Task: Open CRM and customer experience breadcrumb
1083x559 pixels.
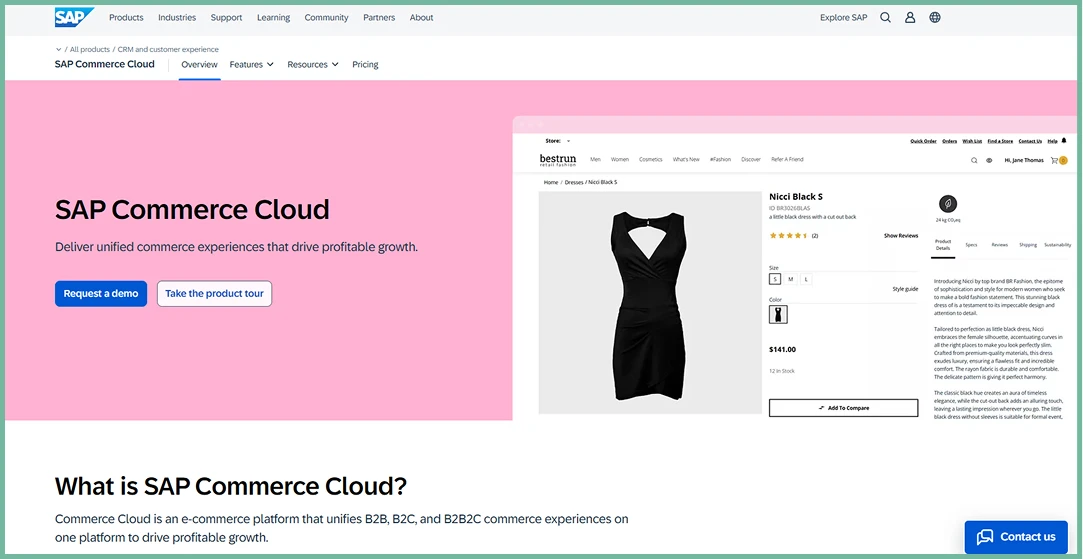Action: click(168, 50)
